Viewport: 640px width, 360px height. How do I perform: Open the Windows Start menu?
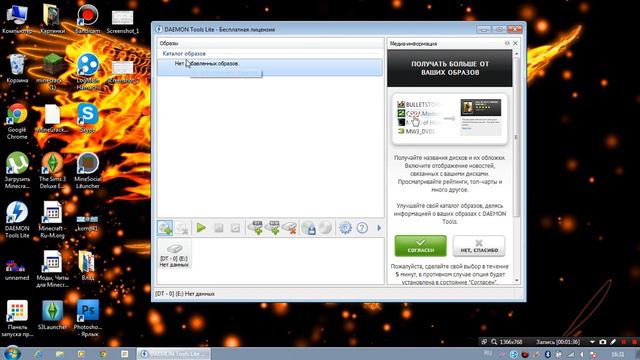(12, 353)
